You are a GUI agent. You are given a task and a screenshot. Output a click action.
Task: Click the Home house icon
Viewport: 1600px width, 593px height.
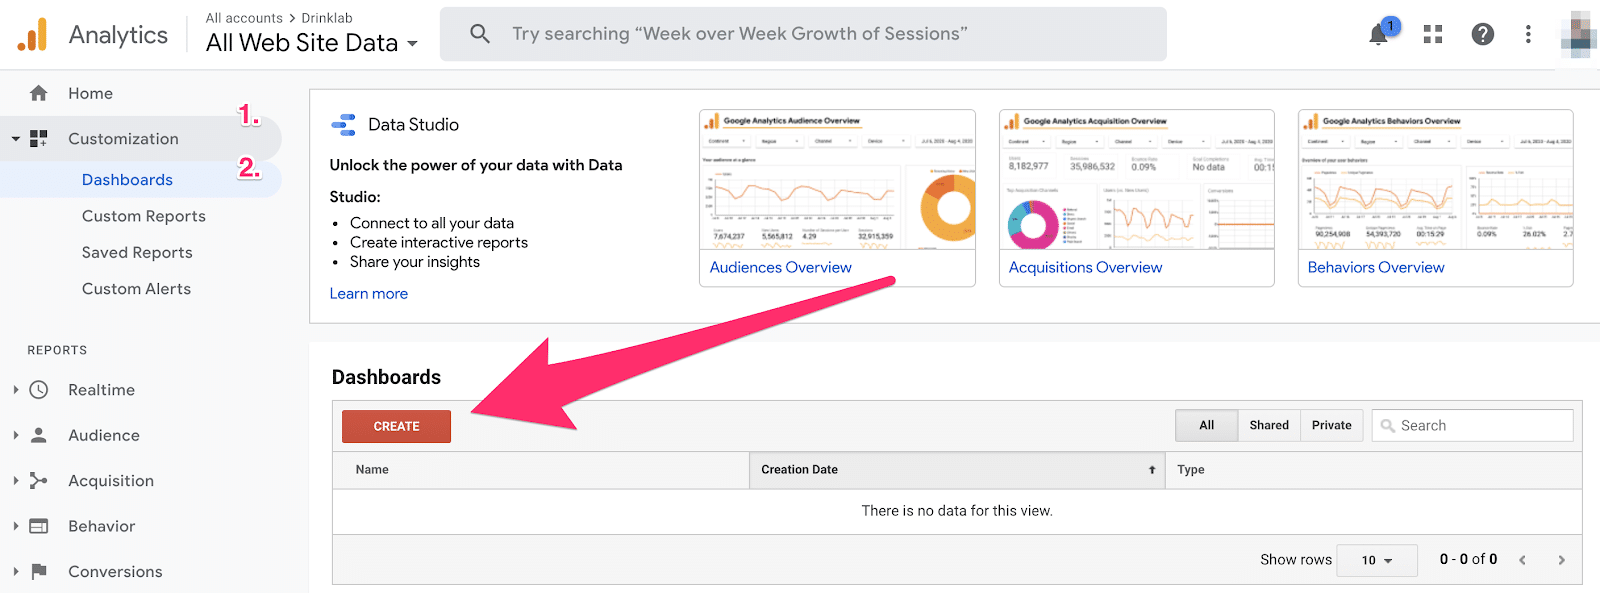(x=39, y=93)
